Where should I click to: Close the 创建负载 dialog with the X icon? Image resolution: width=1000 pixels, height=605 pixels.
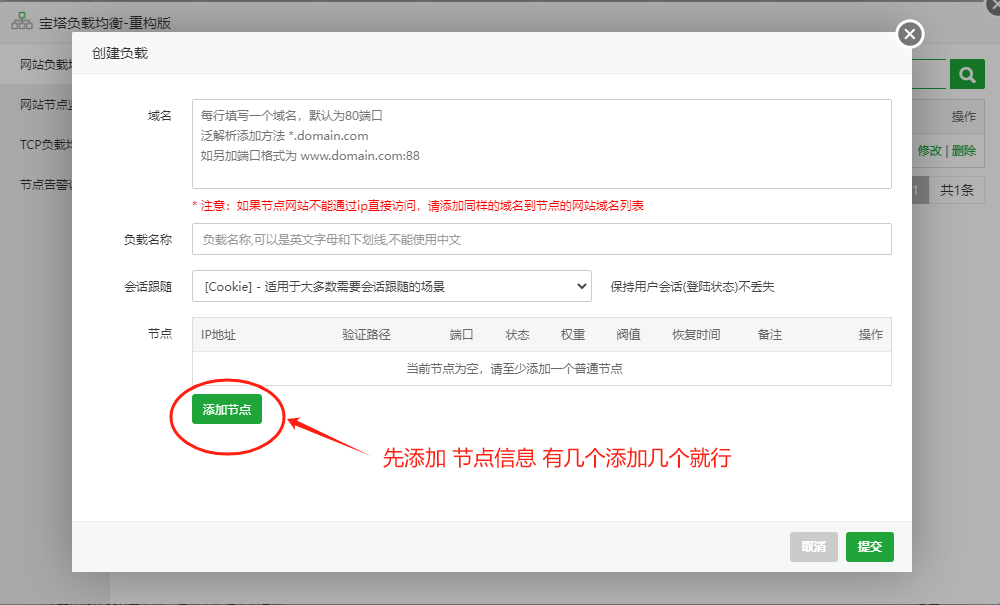coord(910,34)
